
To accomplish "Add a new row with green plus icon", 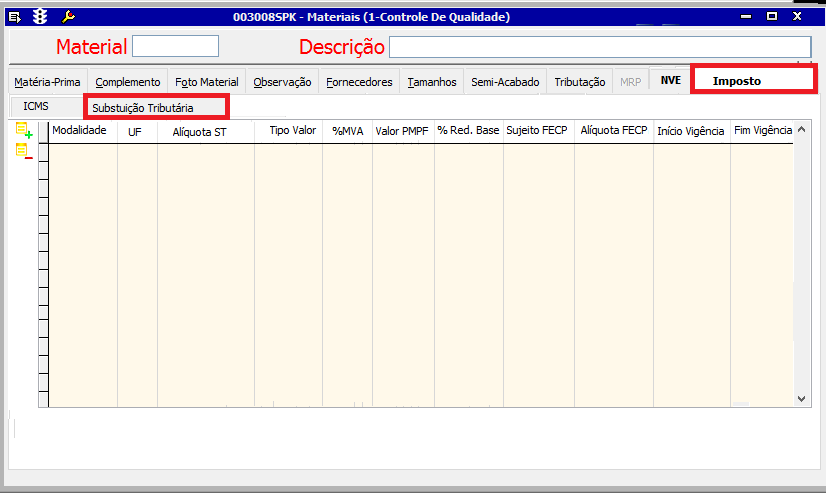I will click(24, 130).
